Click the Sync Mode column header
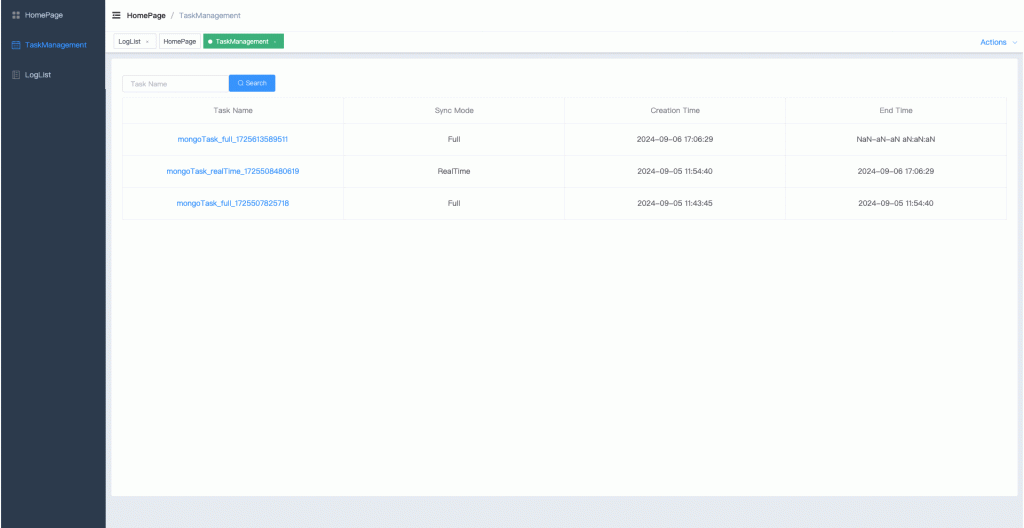This screenshot has width=1024, height=528. pyautogui.click(x=454, y=110)
